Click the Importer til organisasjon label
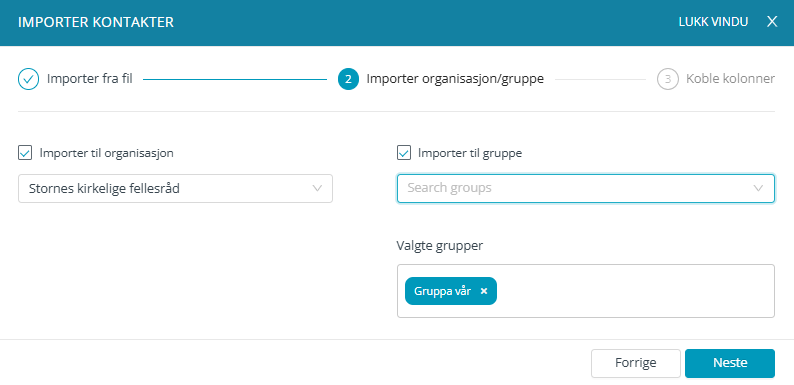 tap(106, 153)
